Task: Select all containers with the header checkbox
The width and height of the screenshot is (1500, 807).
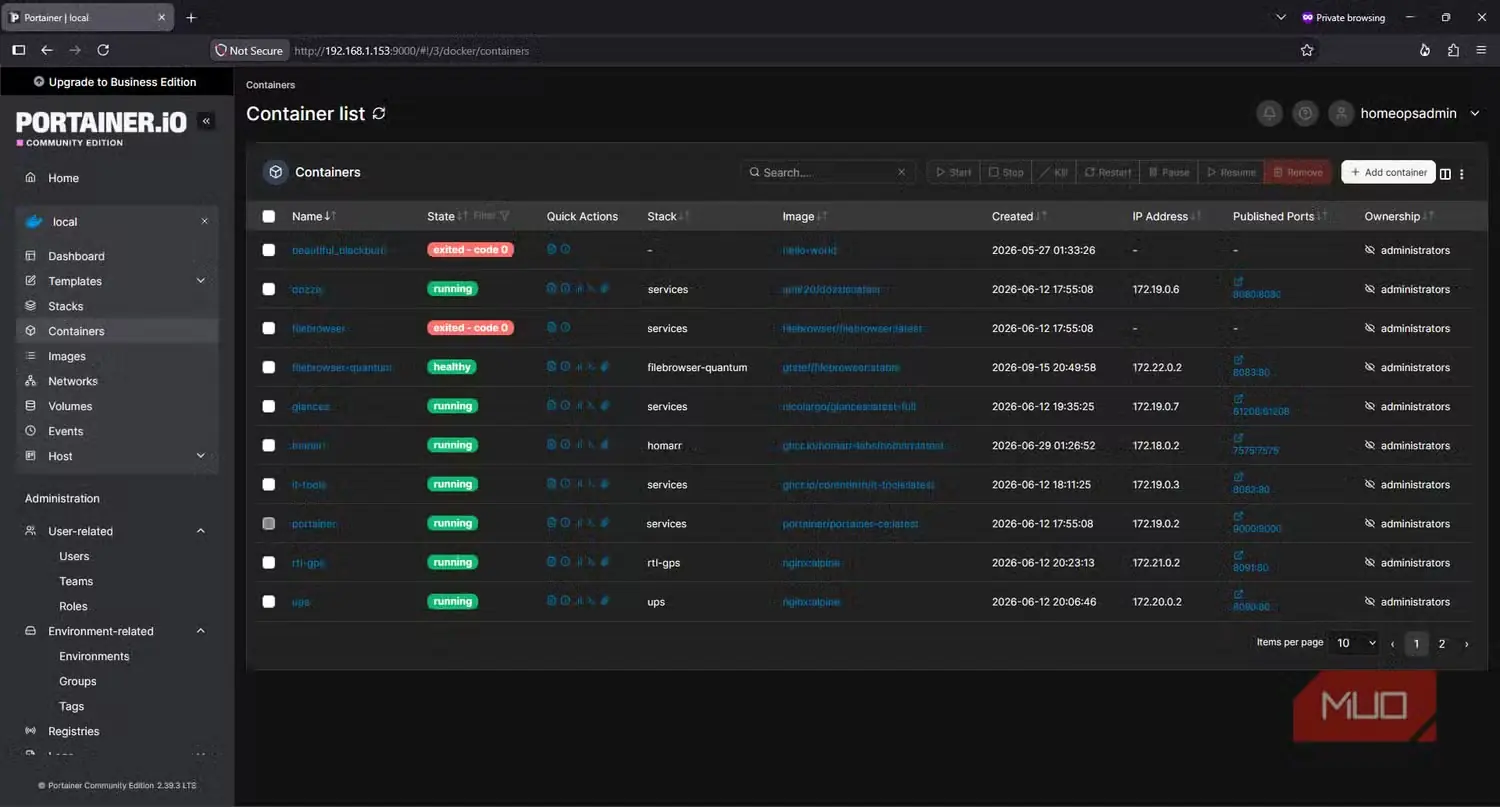Action: [268, 216]
